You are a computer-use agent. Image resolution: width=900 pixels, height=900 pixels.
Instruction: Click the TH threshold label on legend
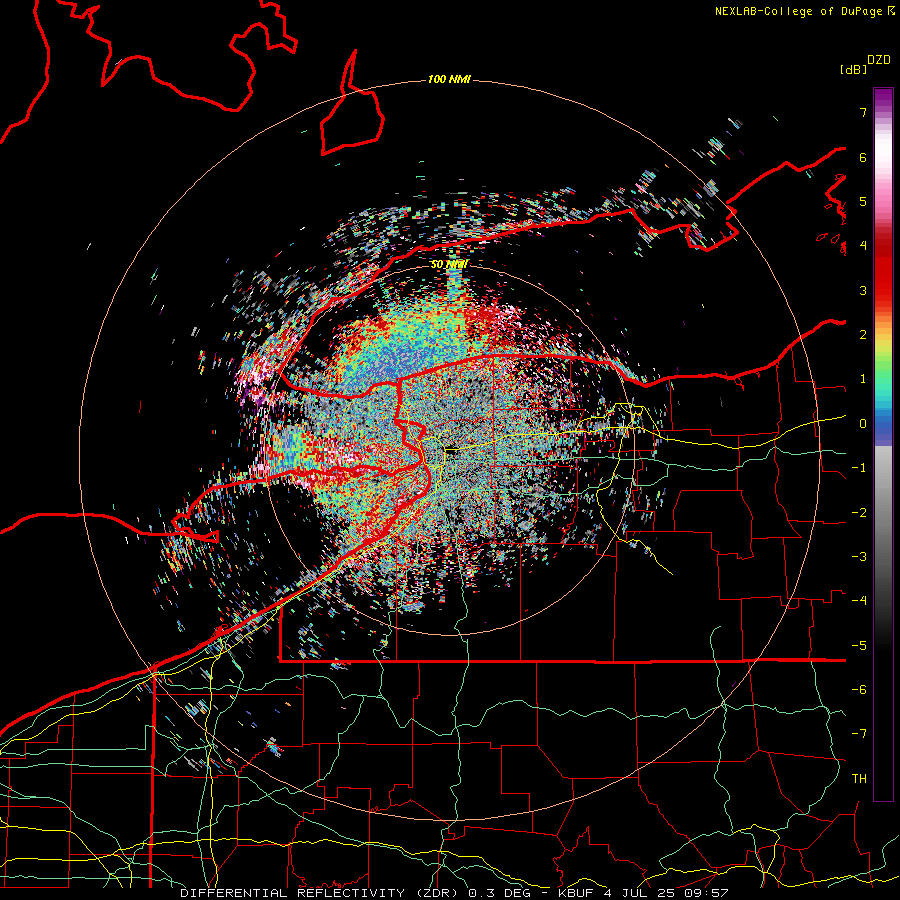click(x=859, y=778)
